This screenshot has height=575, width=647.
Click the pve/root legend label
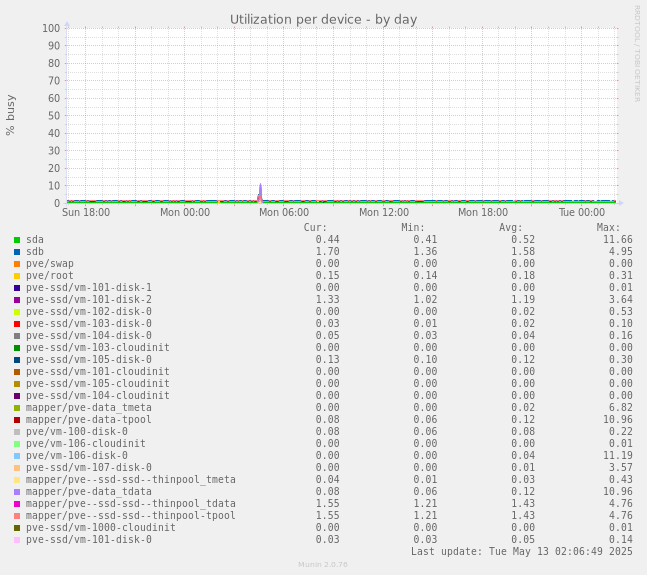tap(50, 276)
